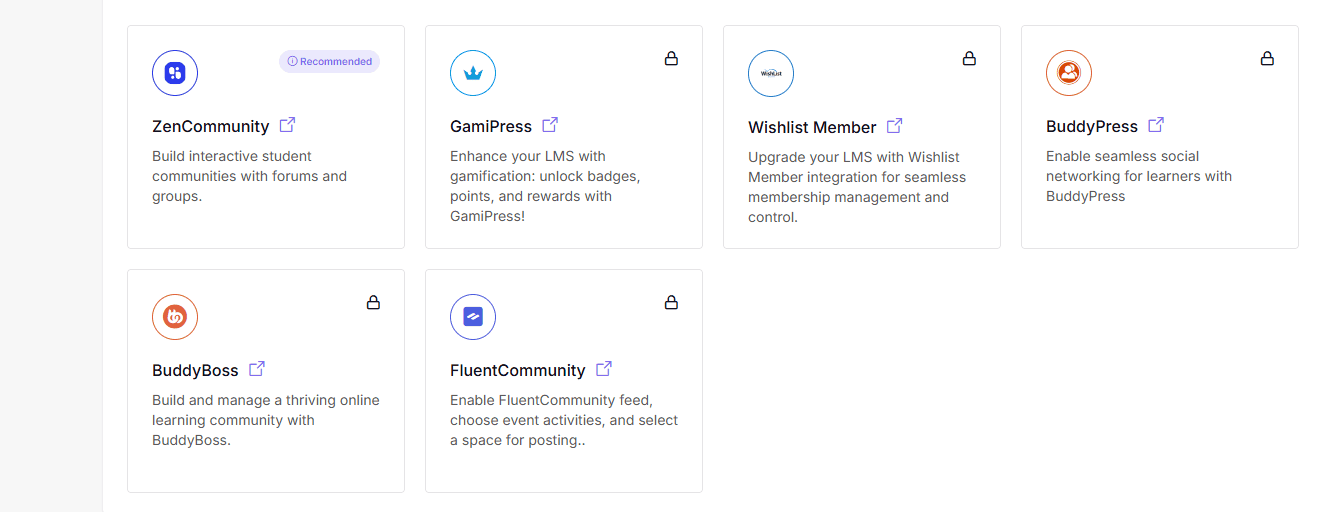Screen dimensions: 1317x512
Task: Open BuddyBoss external link icon
Action: [x=257, y=368]
